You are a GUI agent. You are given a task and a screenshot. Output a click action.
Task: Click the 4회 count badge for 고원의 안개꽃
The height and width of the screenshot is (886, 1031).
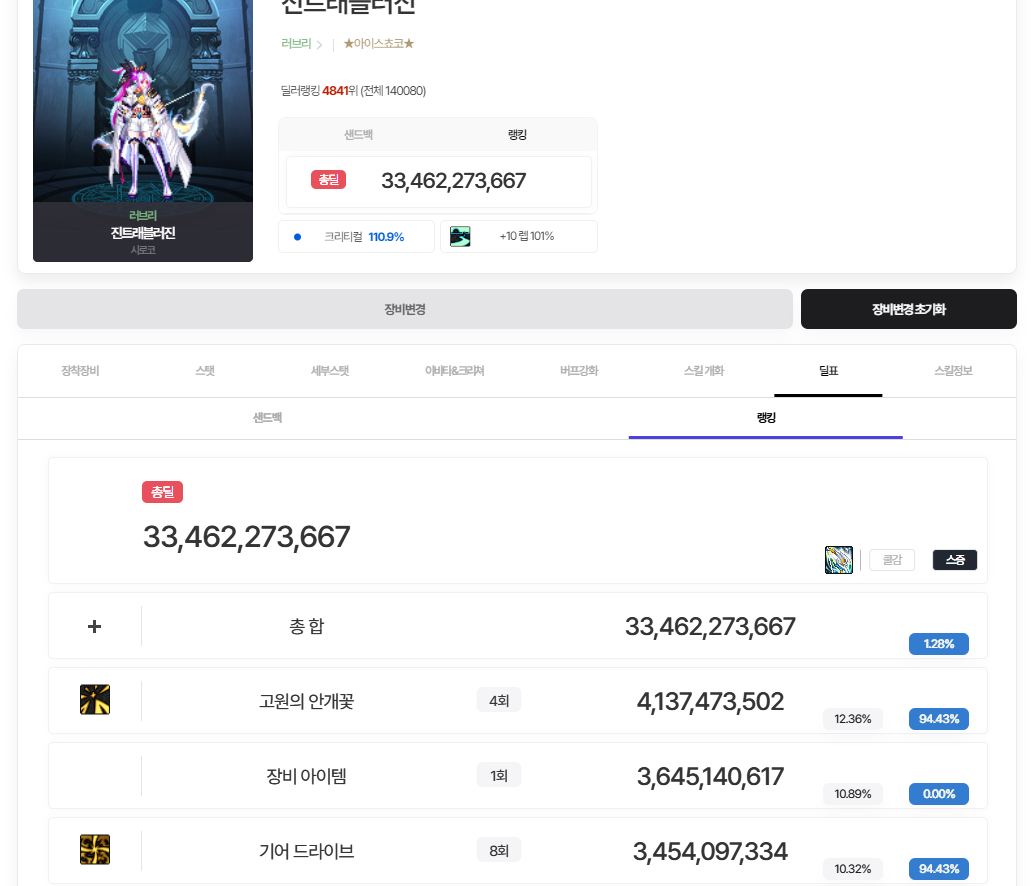(x=499, y=701)
